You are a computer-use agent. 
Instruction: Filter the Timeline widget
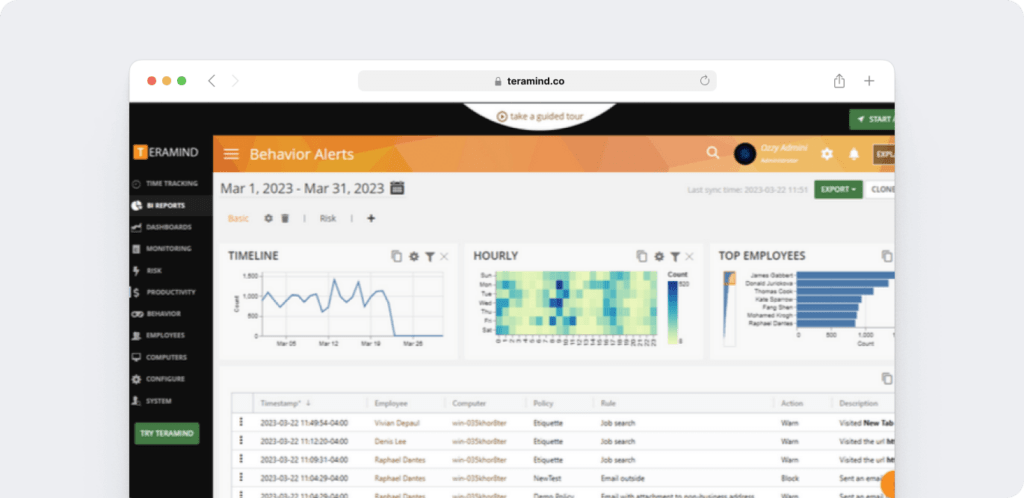click(x=429, y=257)
